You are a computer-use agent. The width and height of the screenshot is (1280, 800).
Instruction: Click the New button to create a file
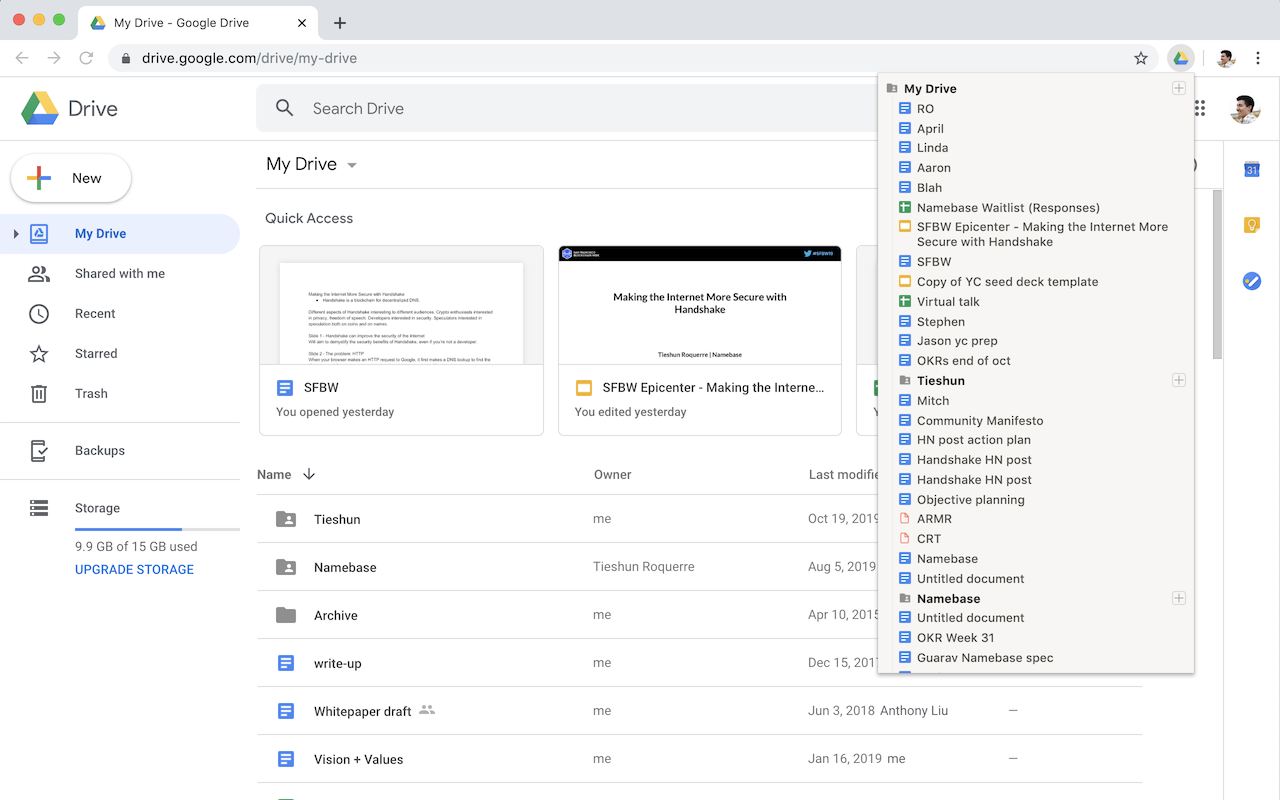point(70,178)
